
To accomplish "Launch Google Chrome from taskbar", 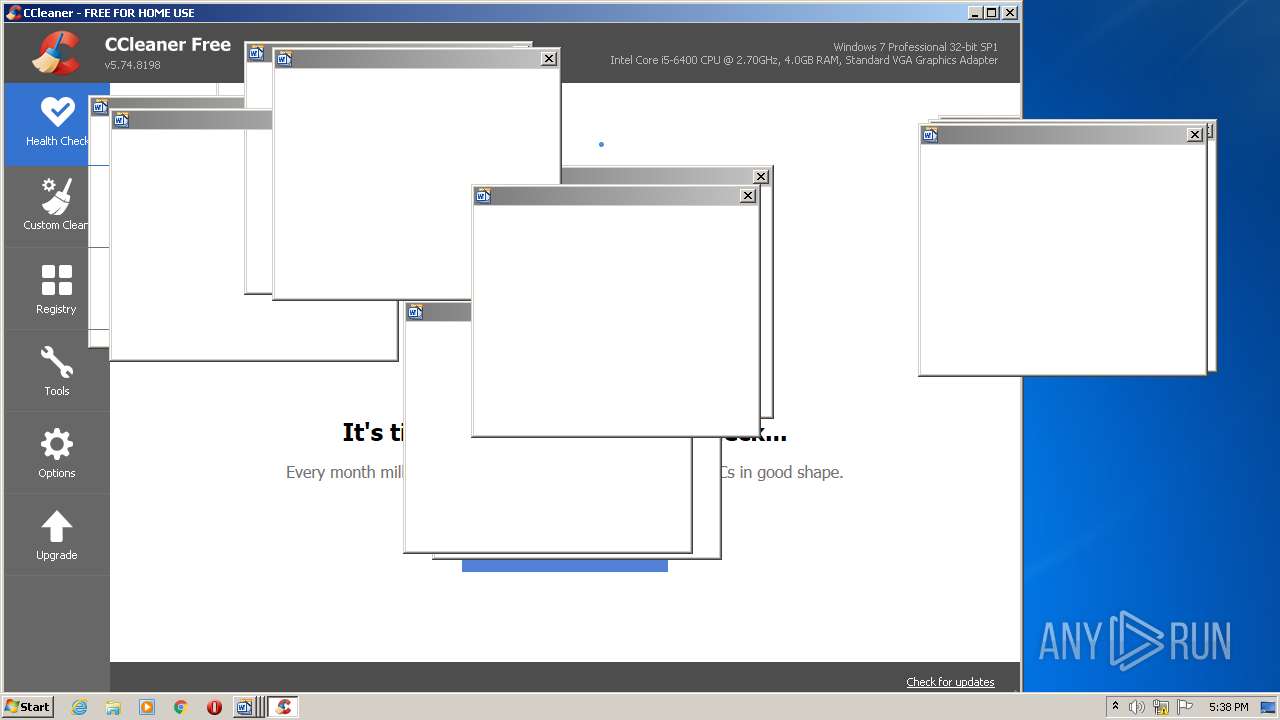I will point(181,707).
